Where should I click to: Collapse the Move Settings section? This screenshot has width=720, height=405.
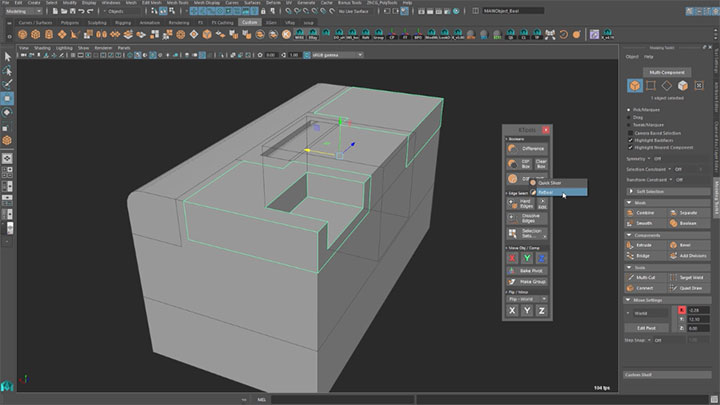[667, 300]
